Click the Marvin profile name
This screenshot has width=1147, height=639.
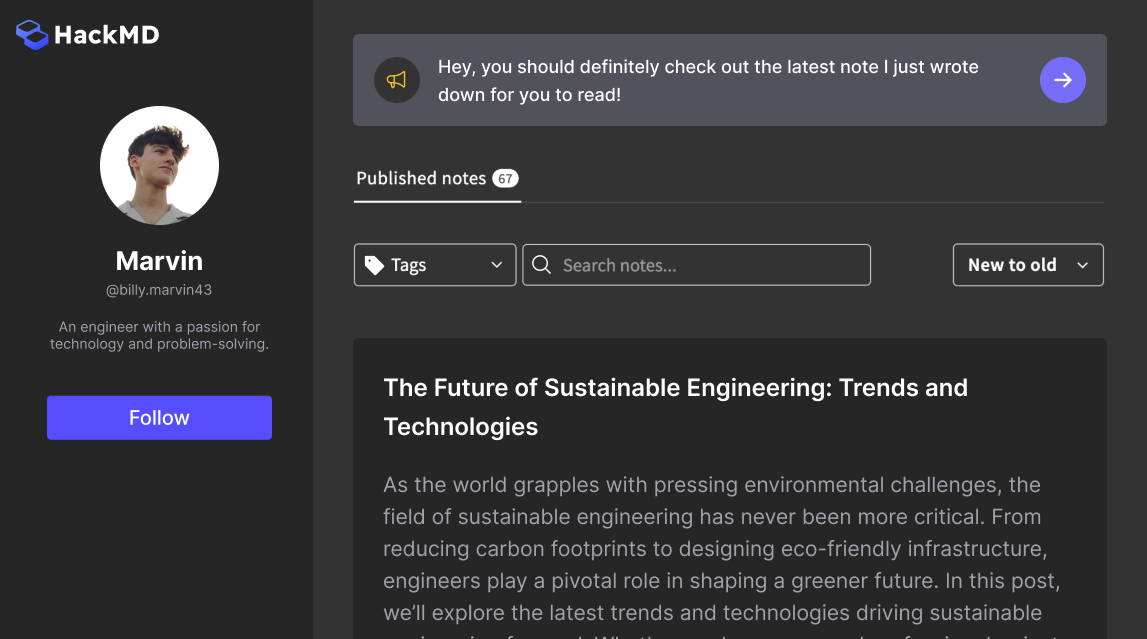[x=159, y=261]
